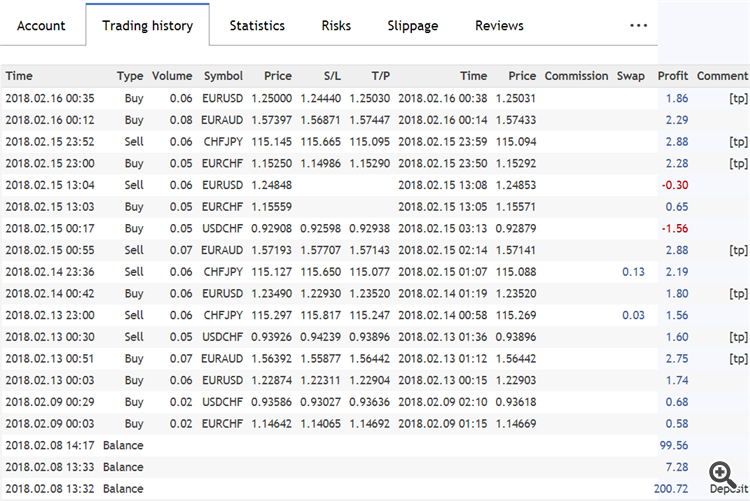
Task: Sort by the Profit column header
Action: 672,76
